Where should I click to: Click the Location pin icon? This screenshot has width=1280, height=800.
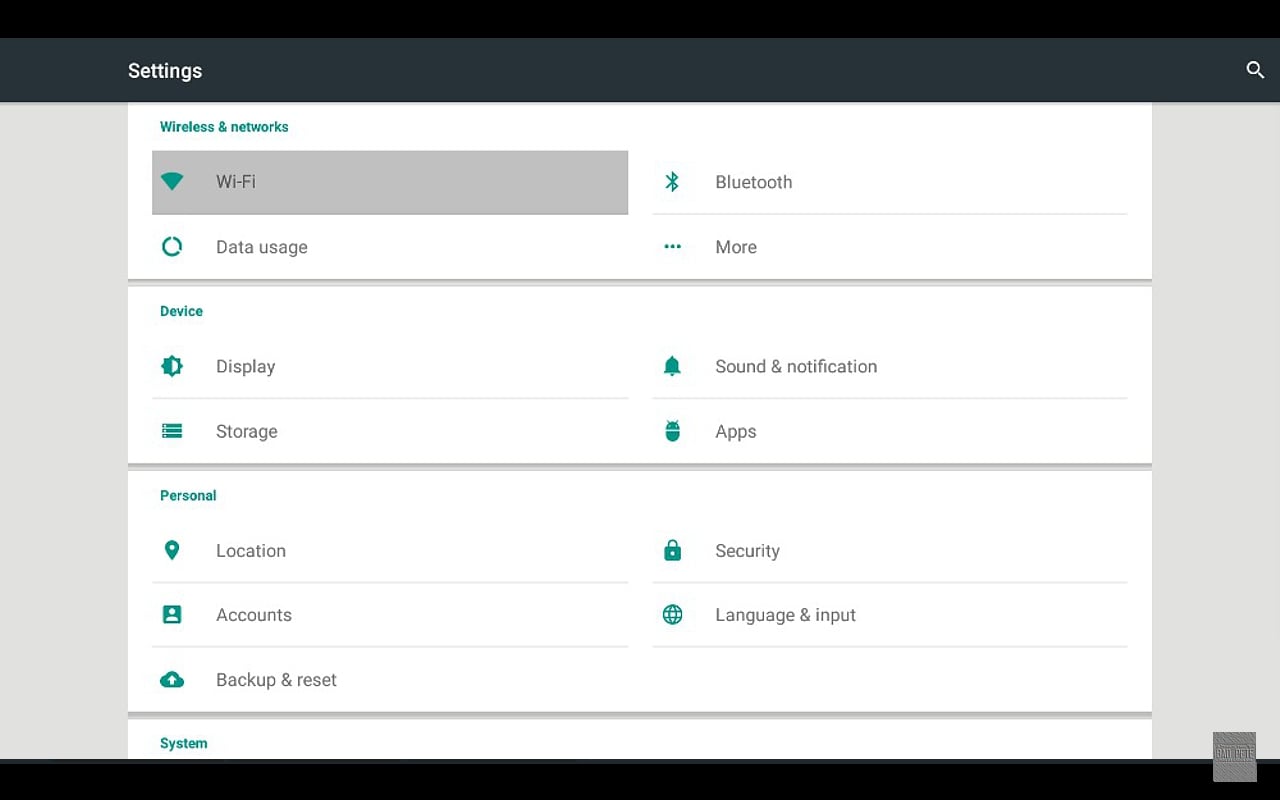pyautogui.click(x=172, y=550)
